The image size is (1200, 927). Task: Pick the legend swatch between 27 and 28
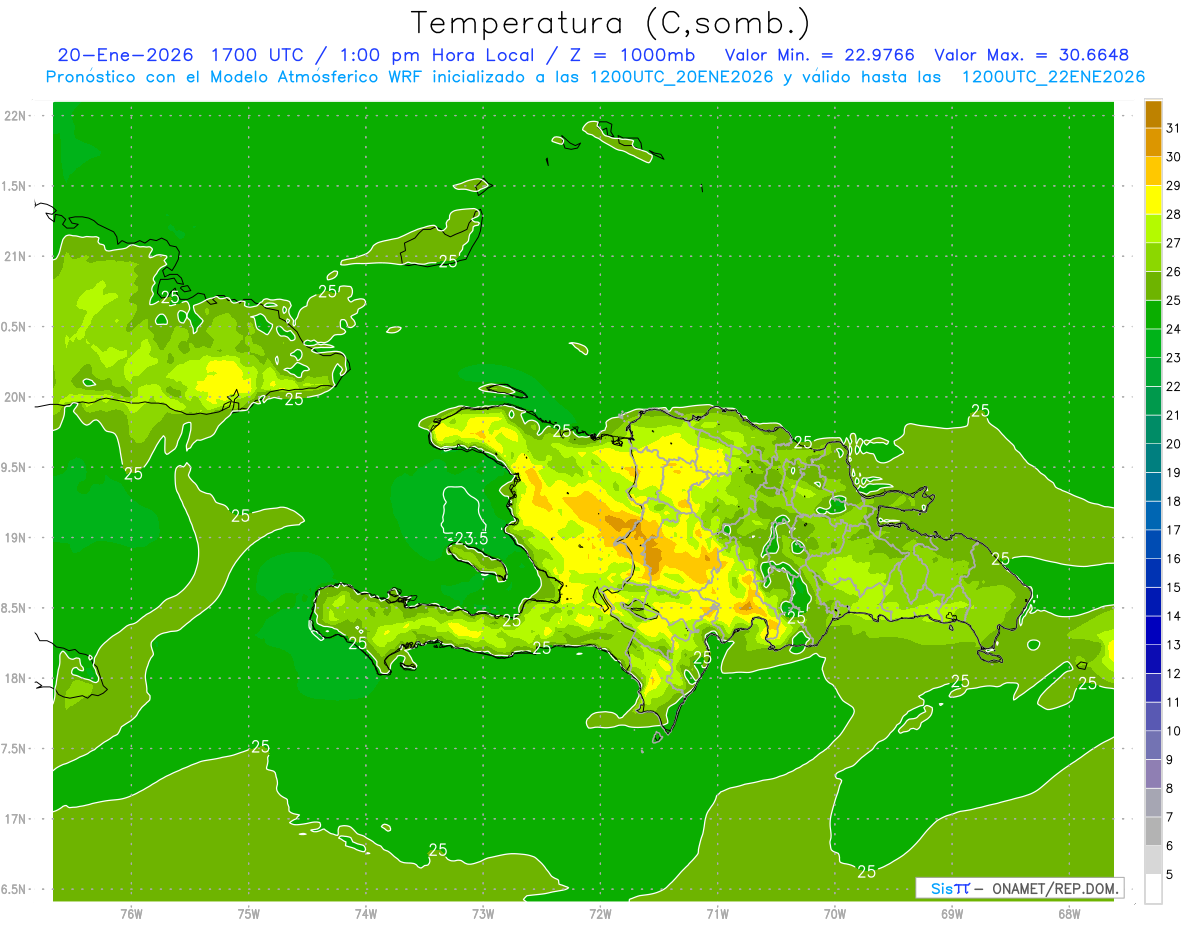[x=1153, y=229]
